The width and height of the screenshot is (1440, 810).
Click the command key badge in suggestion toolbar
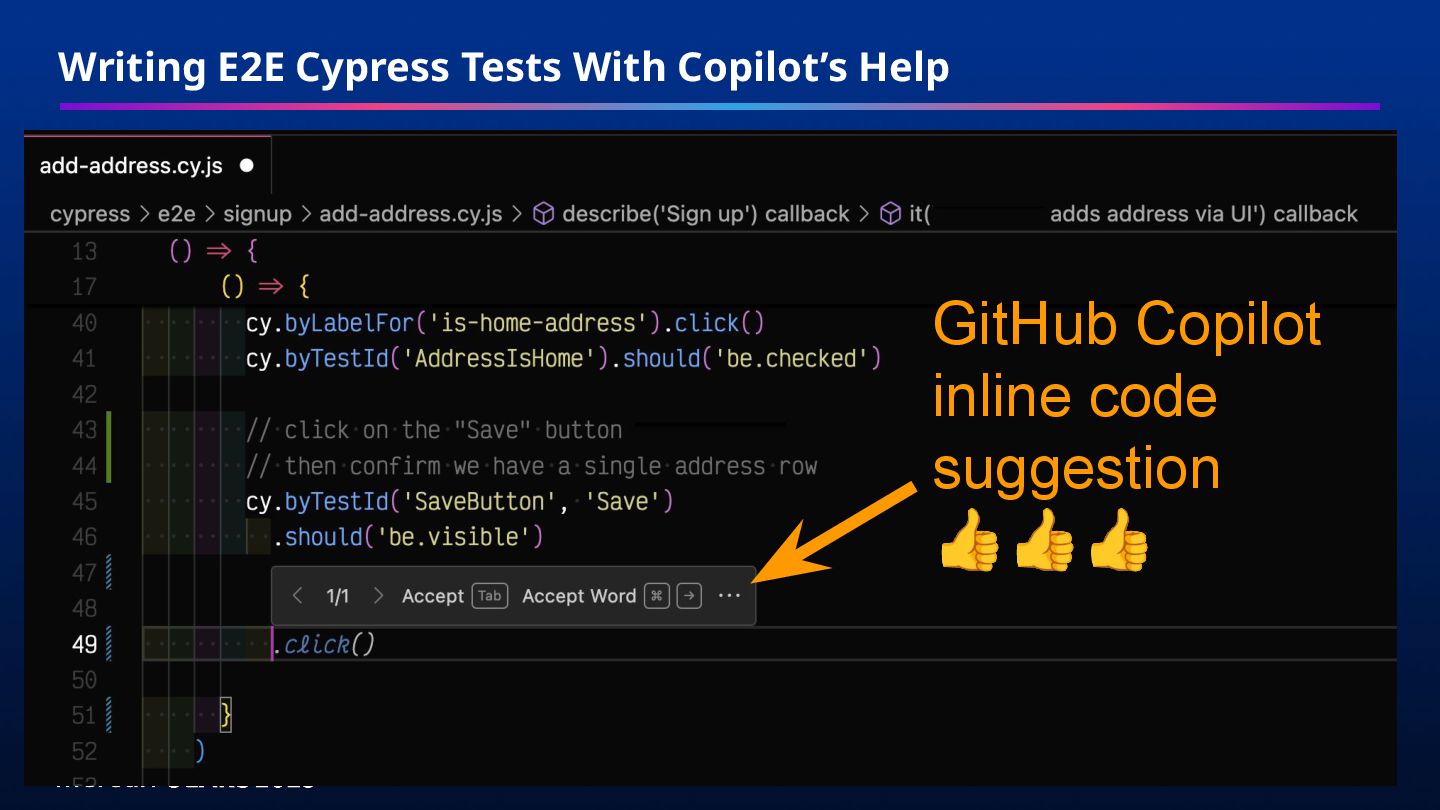point(657,596)
